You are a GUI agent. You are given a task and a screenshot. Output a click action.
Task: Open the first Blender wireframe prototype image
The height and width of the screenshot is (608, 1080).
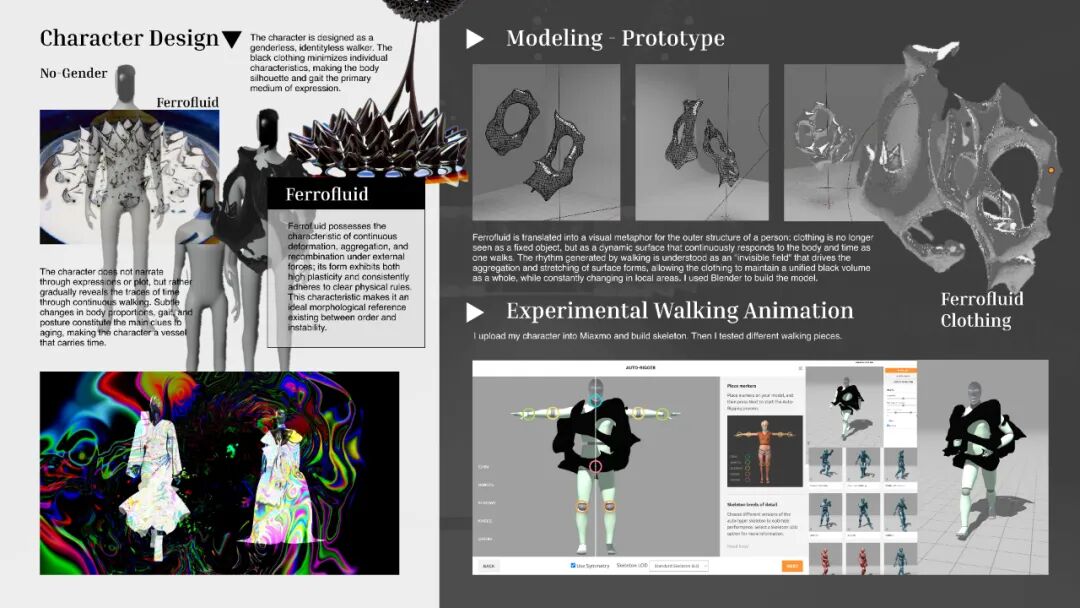click(546, 143)
